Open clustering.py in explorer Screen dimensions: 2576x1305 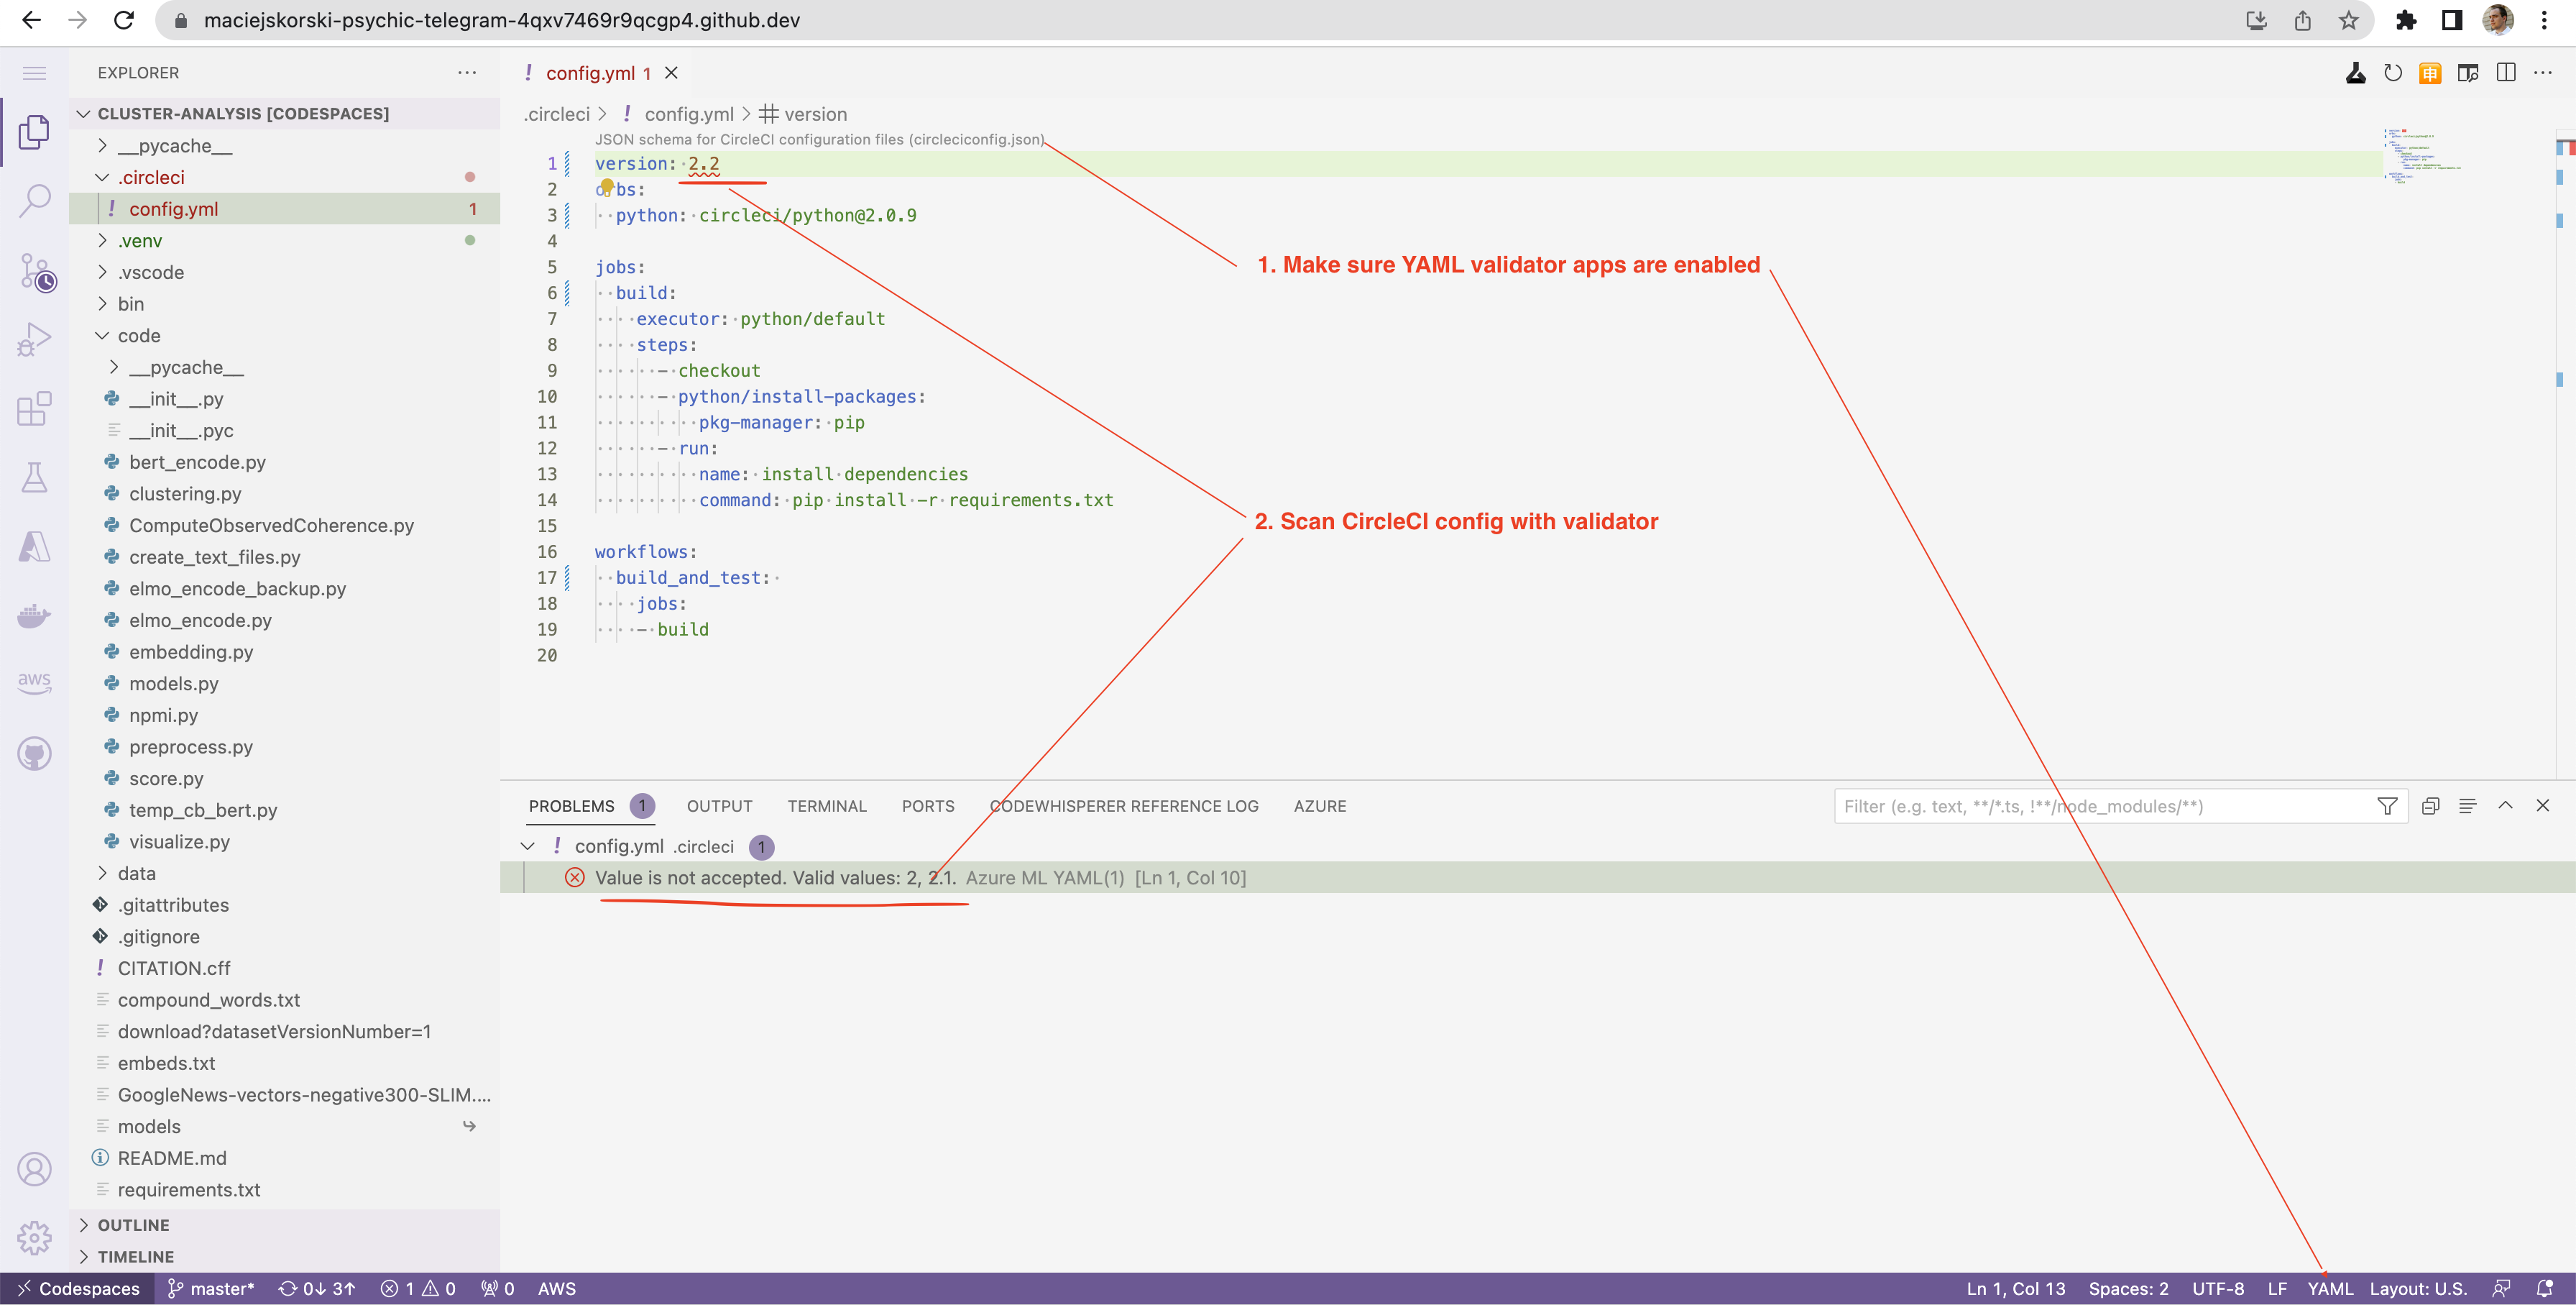[x=185, y=493]
